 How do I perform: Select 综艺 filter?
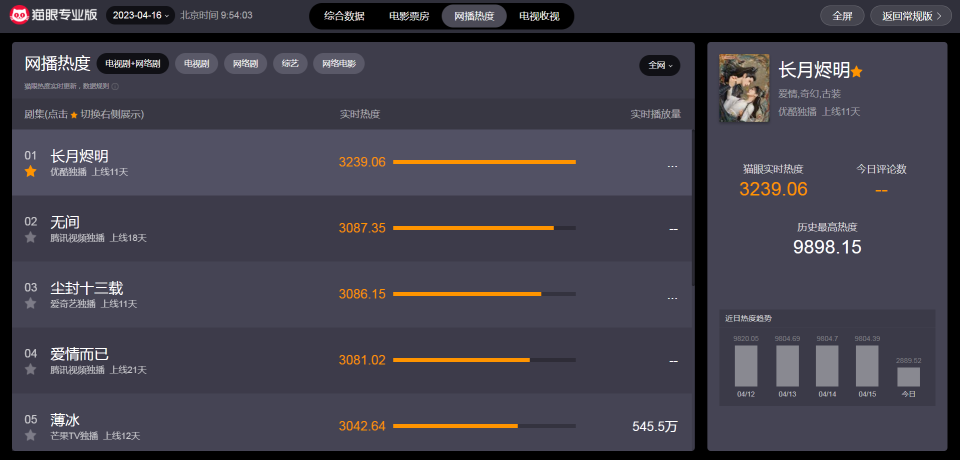(290, 64)
